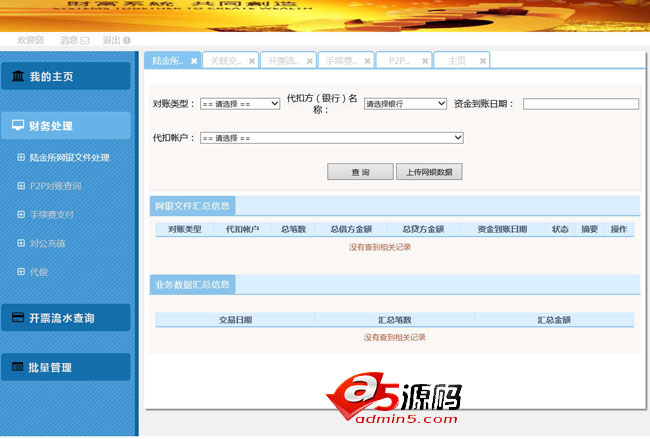Click the 资金到账日期 column header
Viewport: 650px width, 439px height.
pos(502,229)
